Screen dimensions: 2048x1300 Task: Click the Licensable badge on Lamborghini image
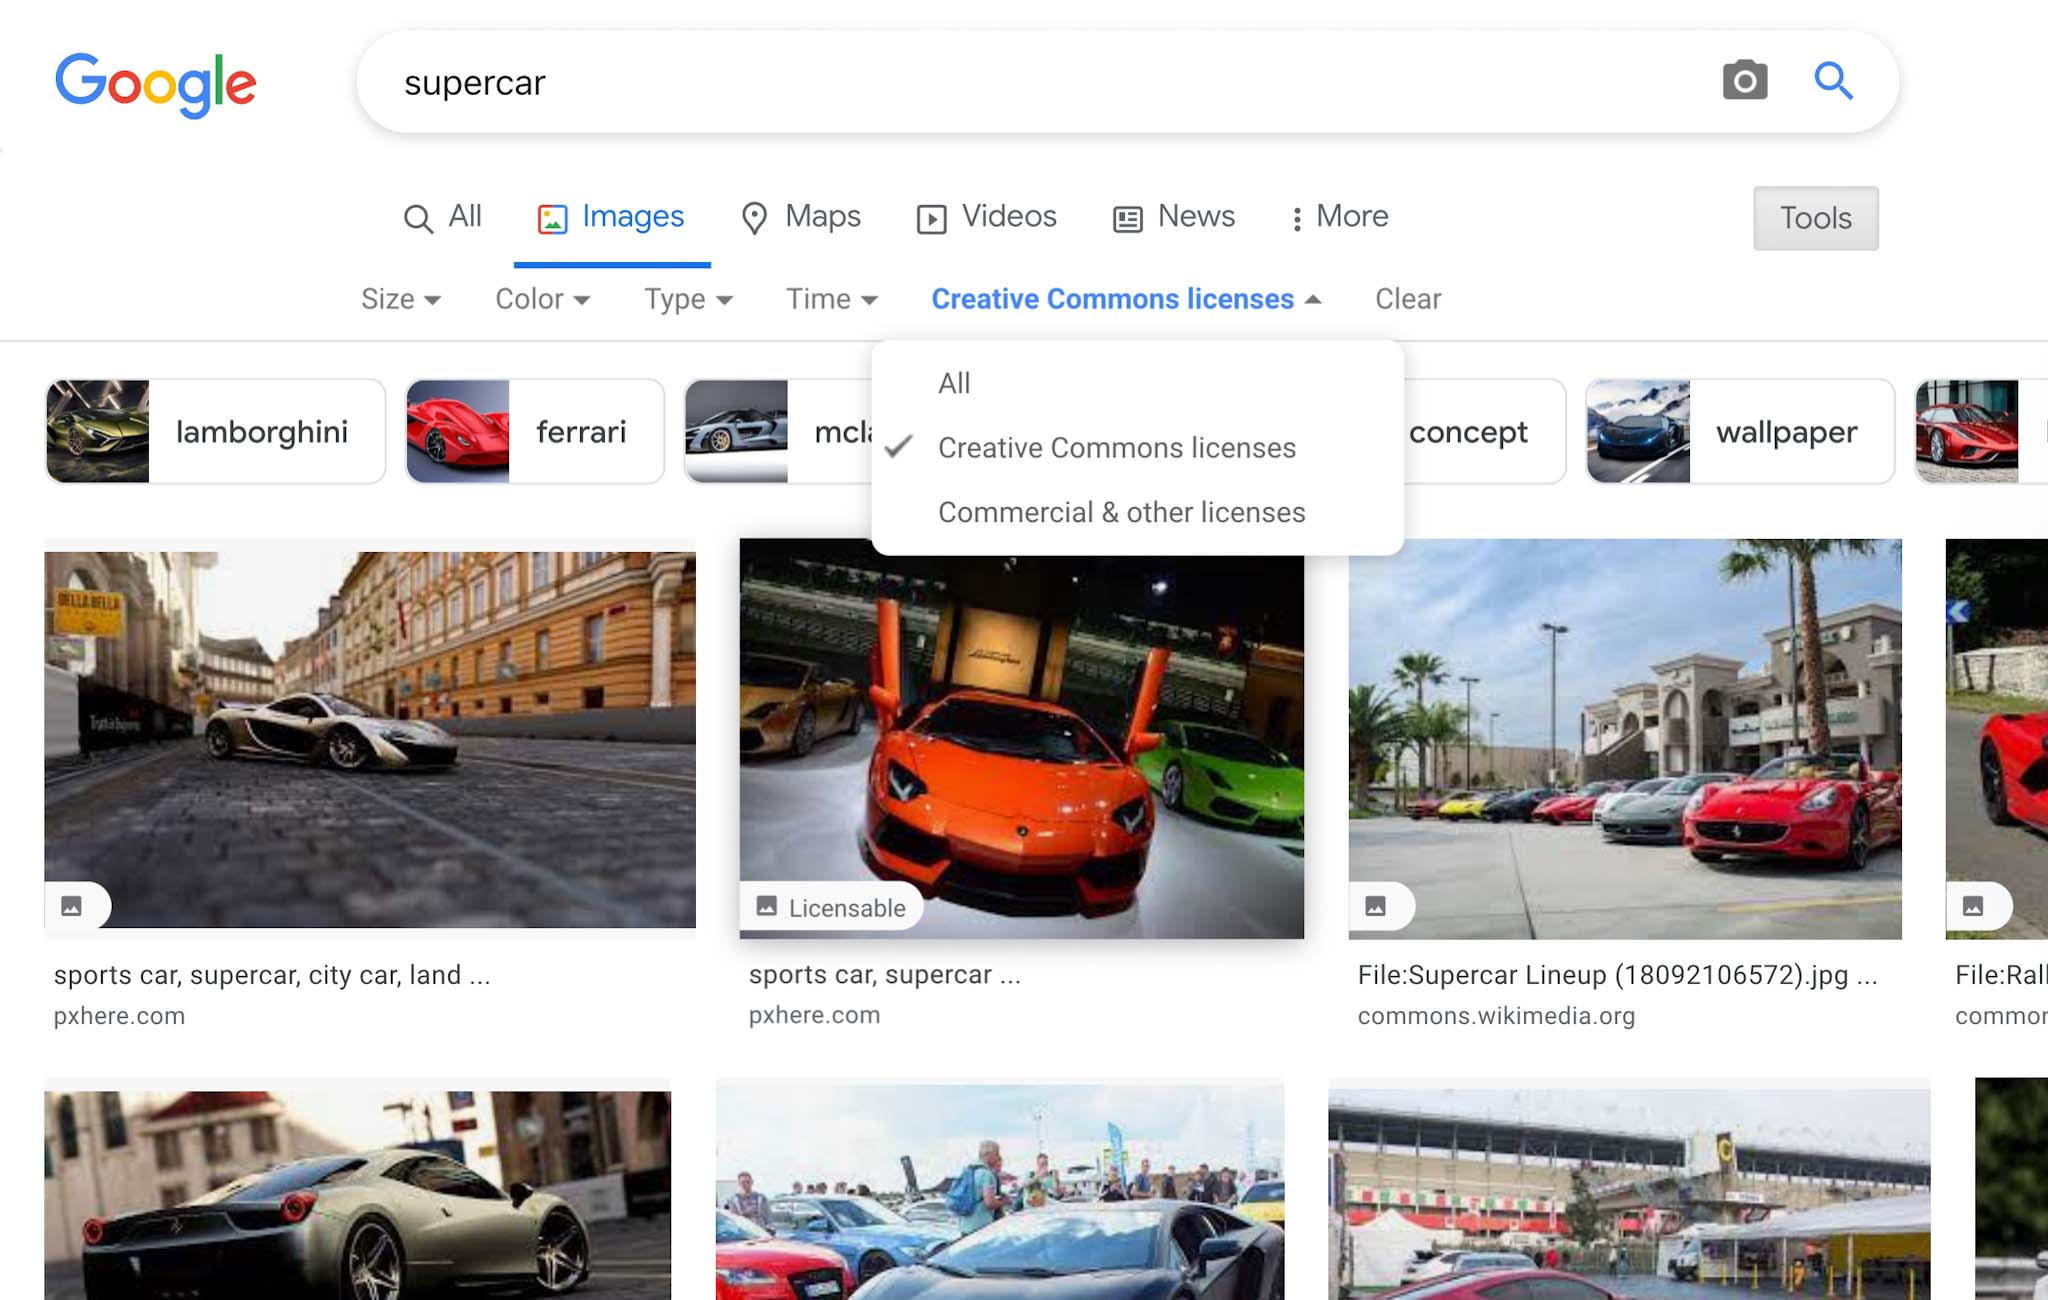coord(831,907)
